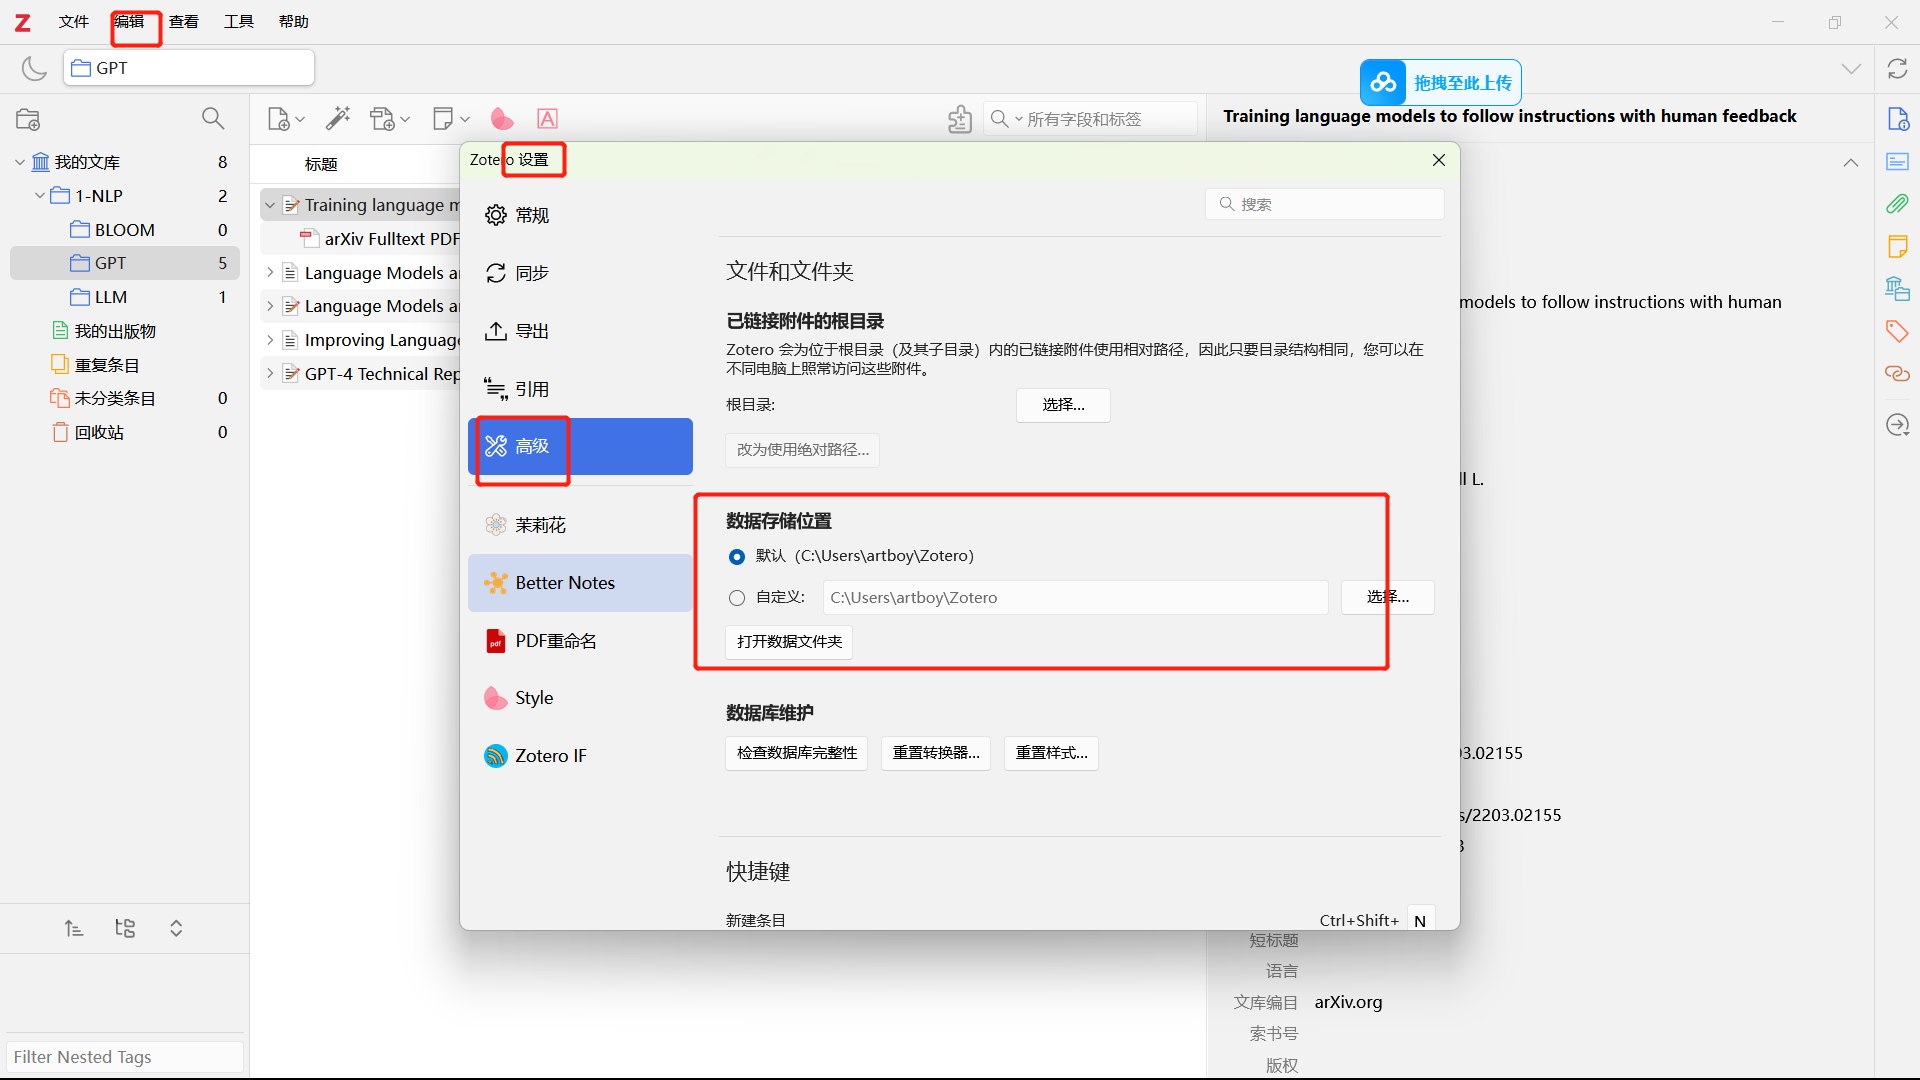
Task: Close the Zotero settings dialog
Action: pyautogui.click(x=1439, y=160)
